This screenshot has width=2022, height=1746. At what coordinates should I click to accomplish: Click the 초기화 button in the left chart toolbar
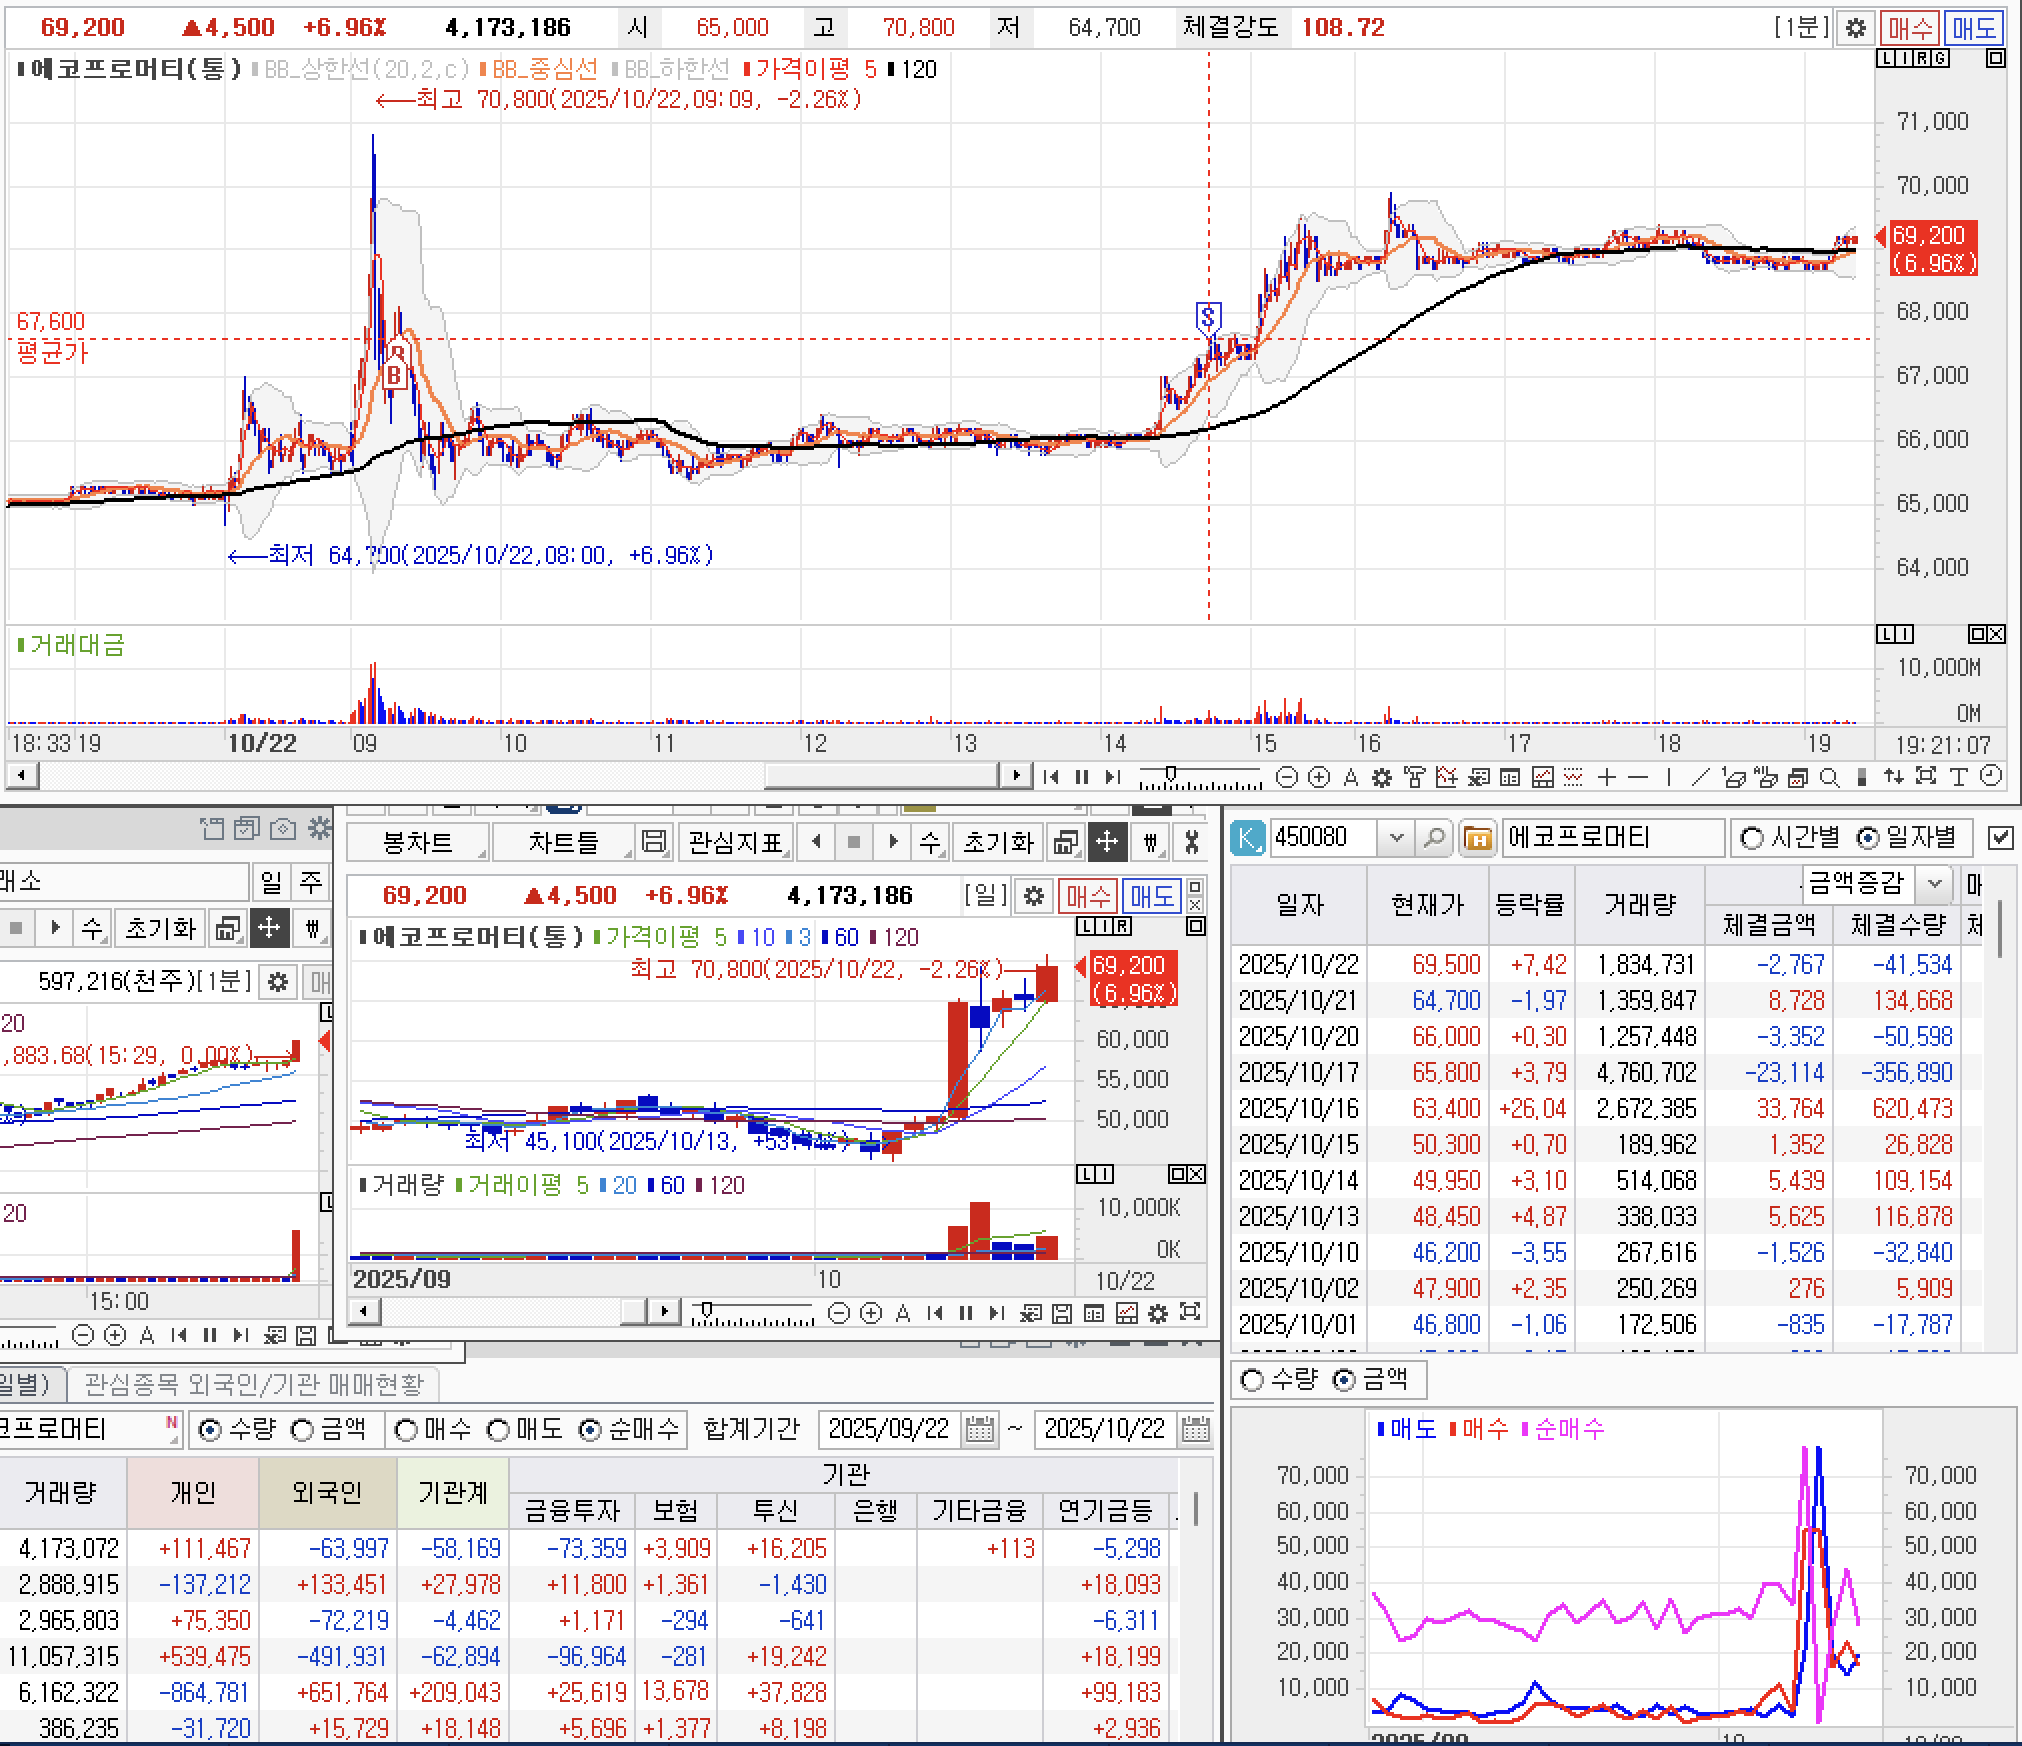[160, 928]
